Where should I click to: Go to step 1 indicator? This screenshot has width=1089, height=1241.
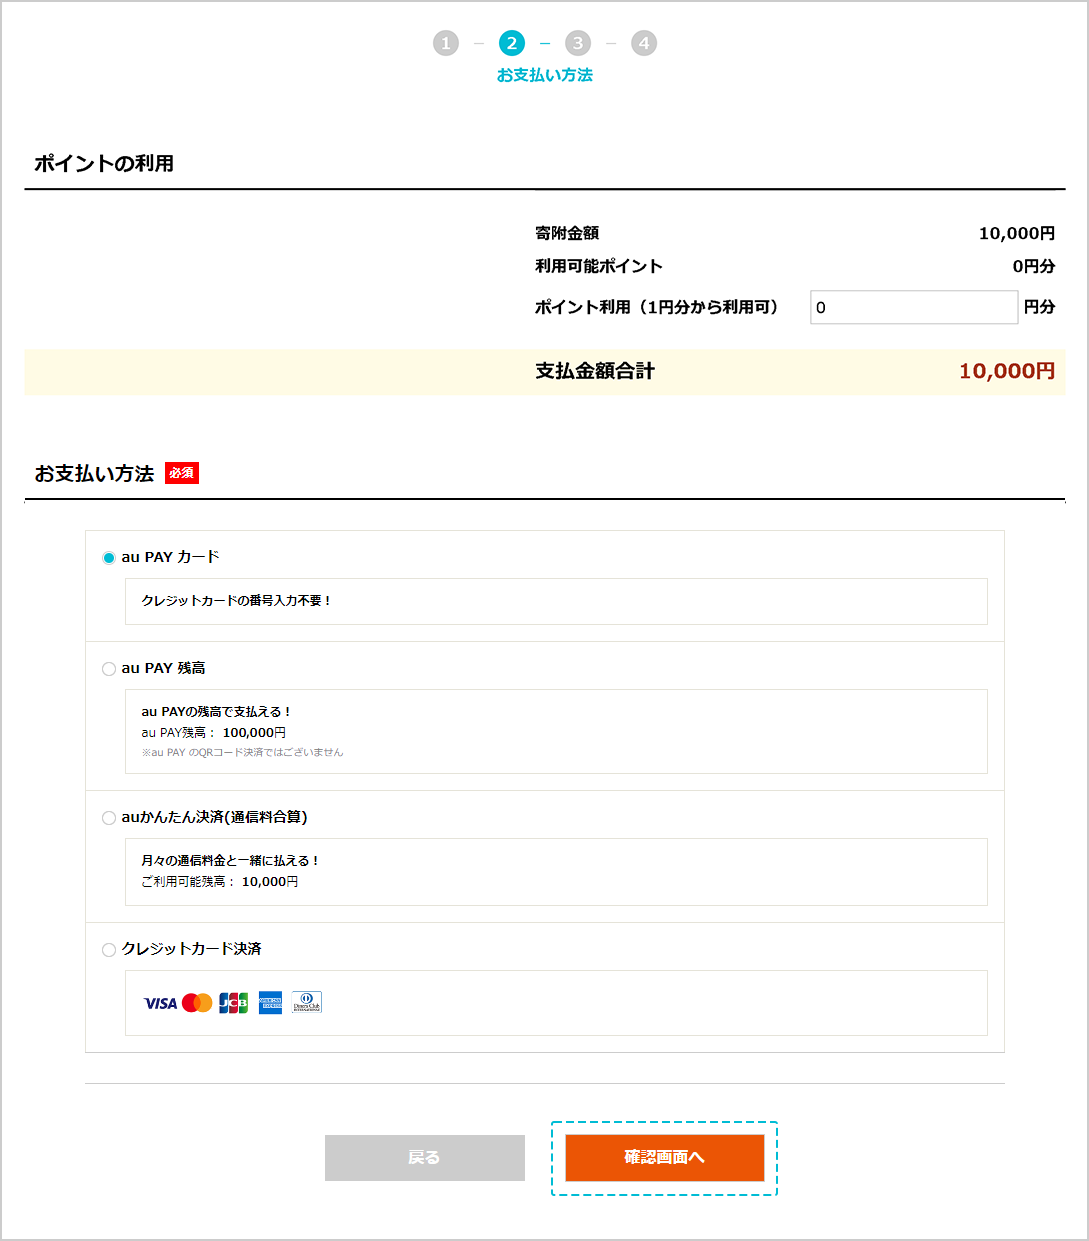[x=446, y=43]
